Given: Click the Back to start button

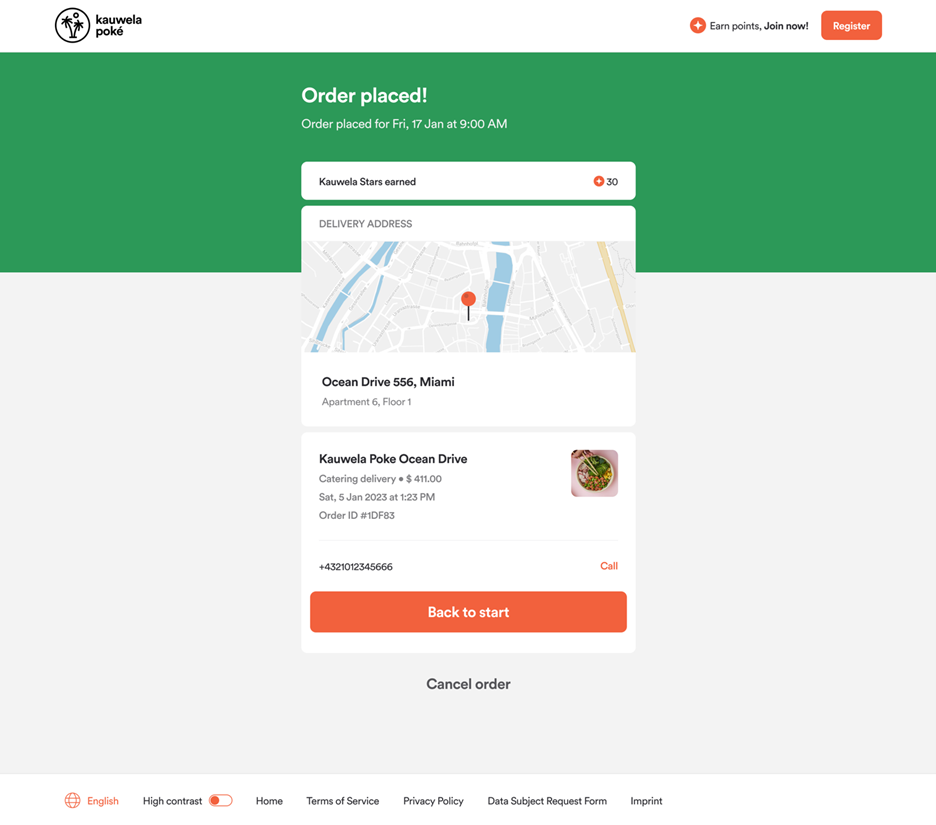Looking at the screenshot, I should (x=468, y=612).
